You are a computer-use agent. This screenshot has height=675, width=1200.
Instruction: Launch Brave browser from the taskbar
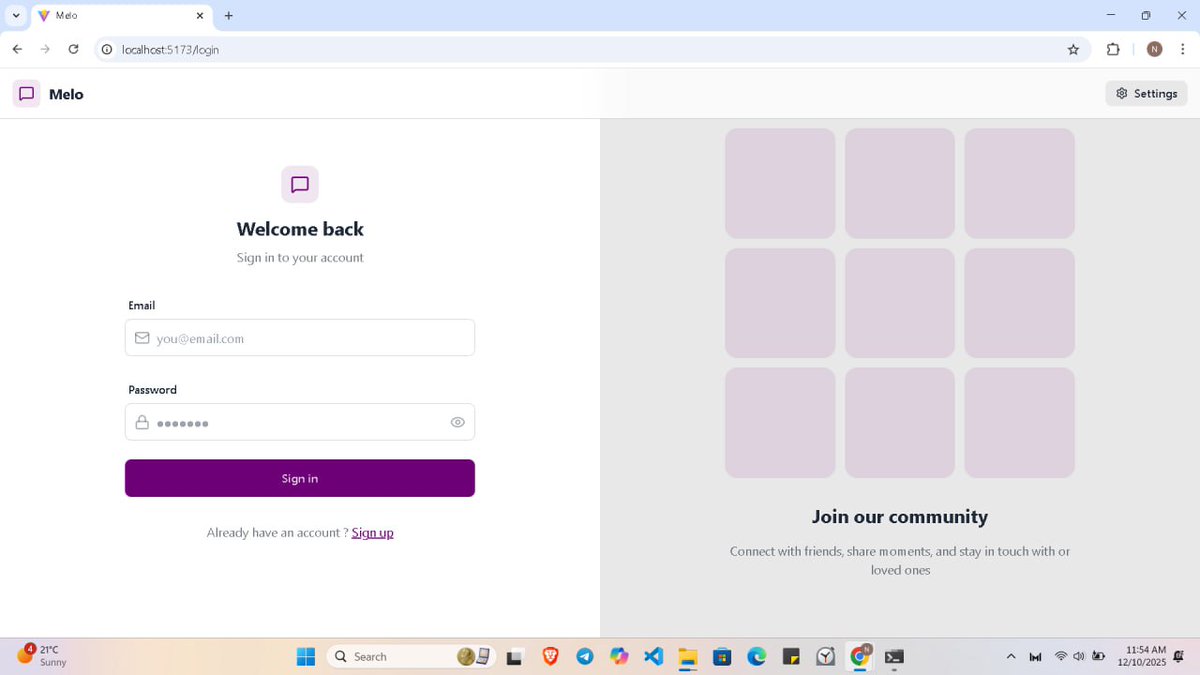coord(550,656)
